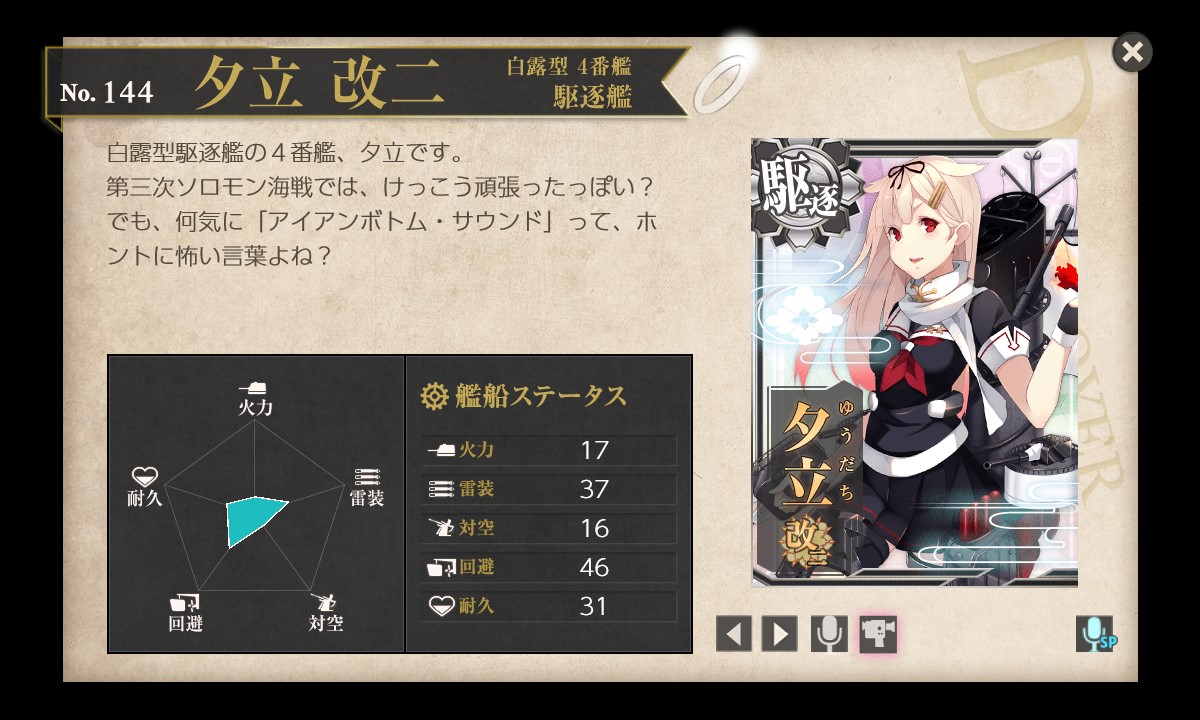This screenshot has height=720, width=1200.
Task: Select the 対空 anti-air stat row
Action: 549,528
